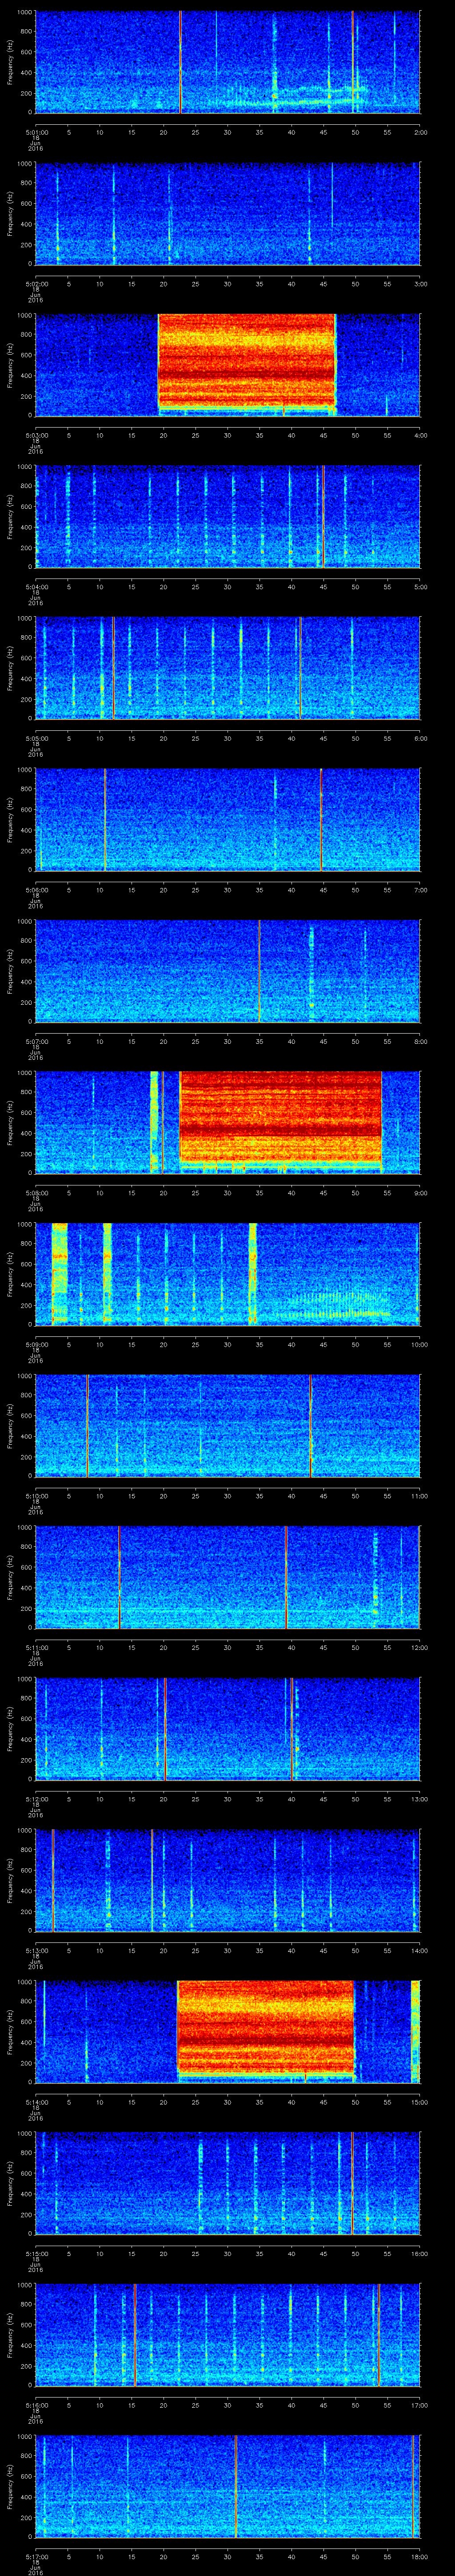Click the red line near 31 s in 5:17:00 panel
Screen dimensions: 455x2576
(x=236, y=2485)
